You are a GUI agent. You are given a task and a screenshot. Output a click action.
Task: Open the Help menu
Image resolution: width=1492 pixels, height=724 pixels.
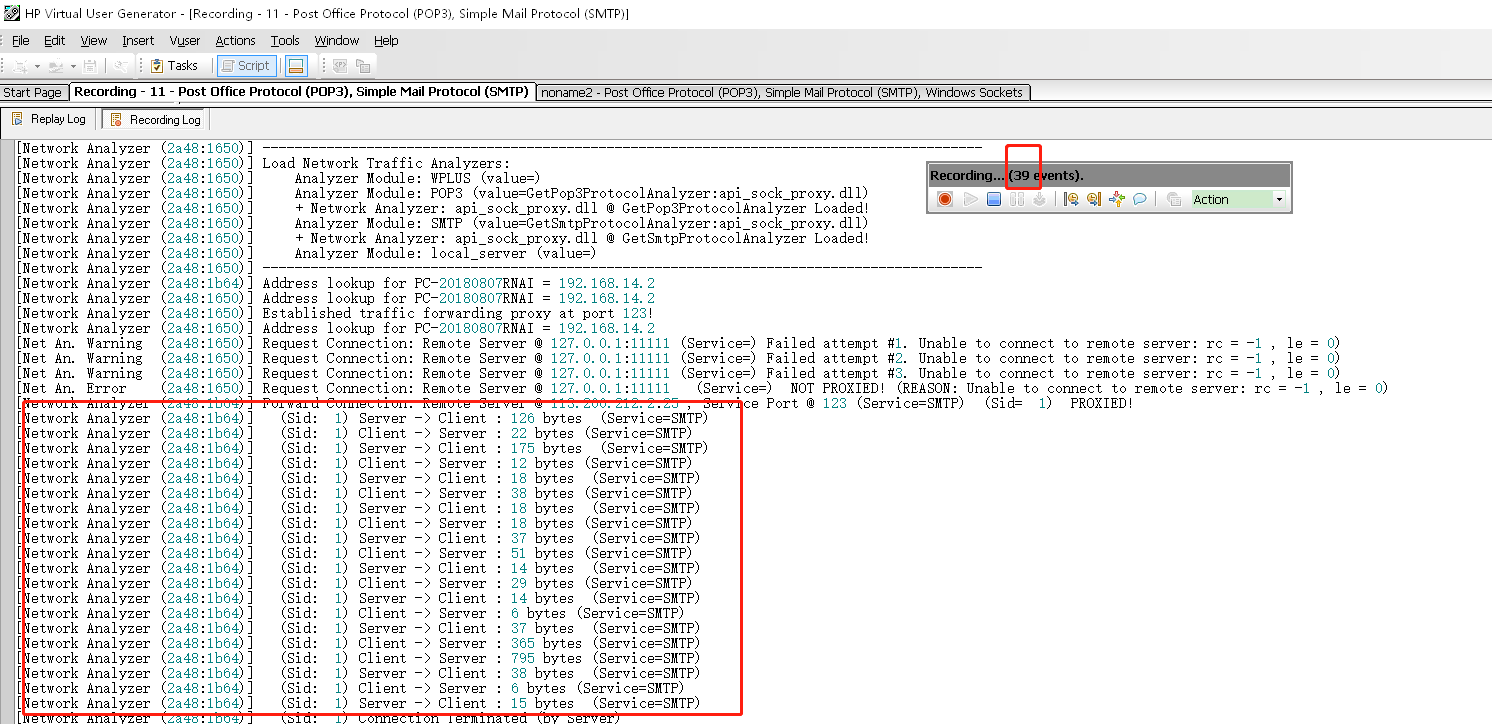pos(386,40)
